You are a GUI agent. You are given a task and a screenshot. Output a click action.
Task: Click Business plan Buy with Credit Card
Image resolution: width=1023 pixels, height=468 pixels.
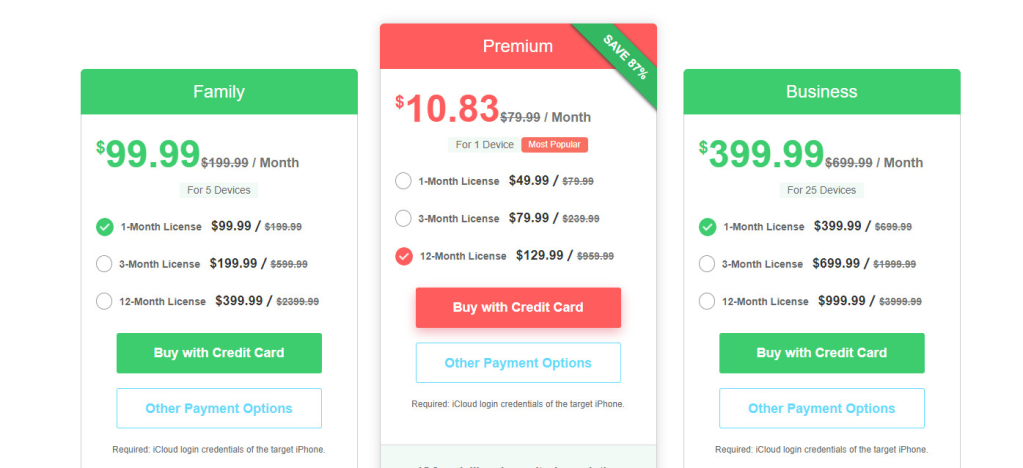click(x=821, y=353)
